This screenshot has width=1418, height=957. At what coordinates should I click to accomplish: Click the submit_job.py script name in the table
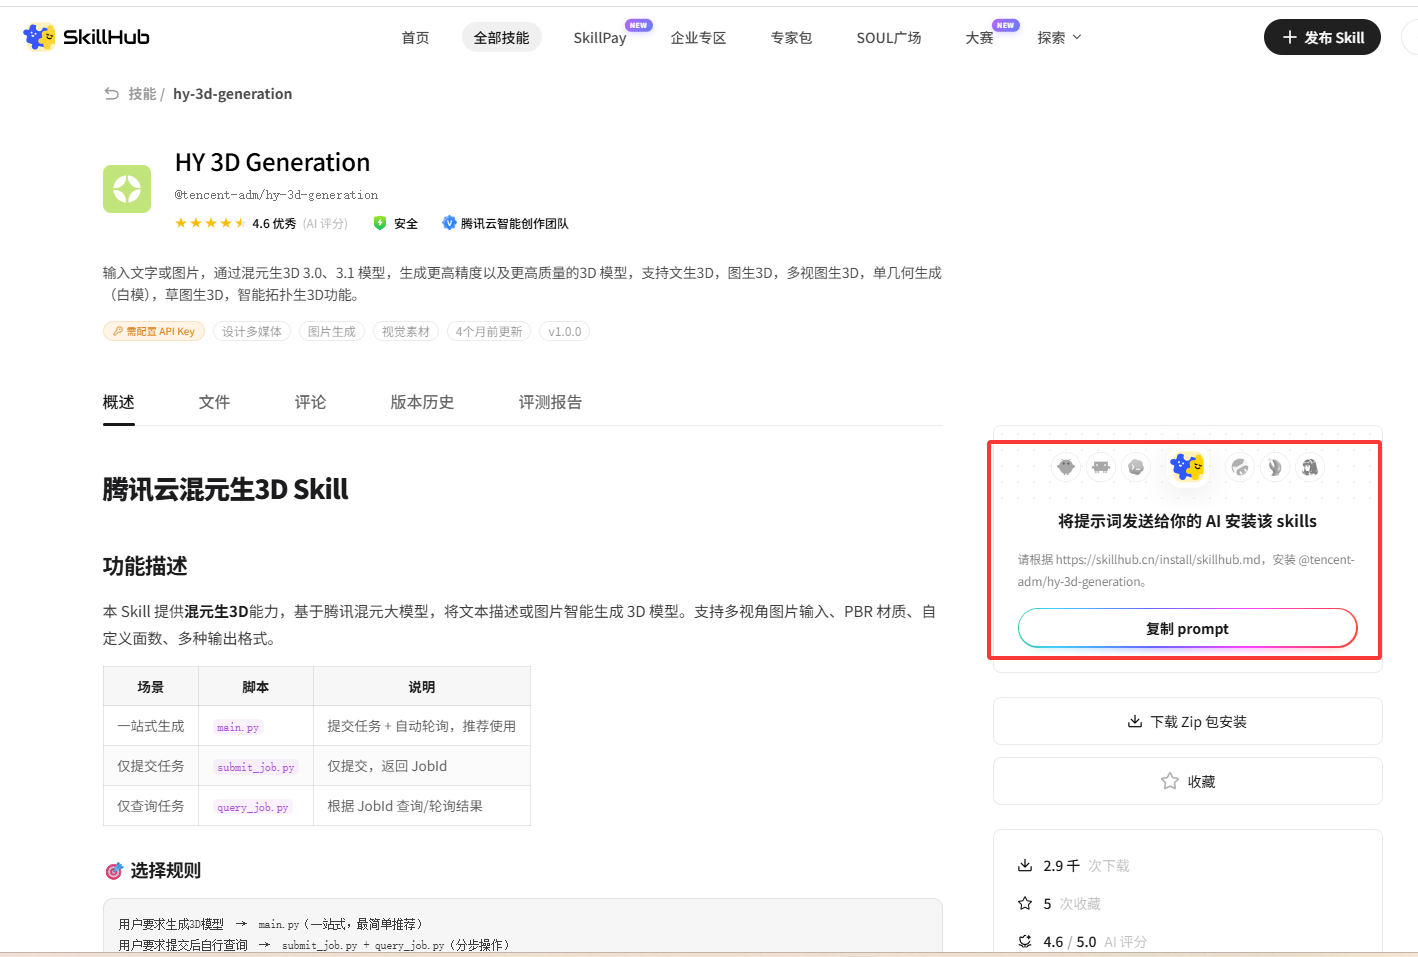[x=256, y=767]
